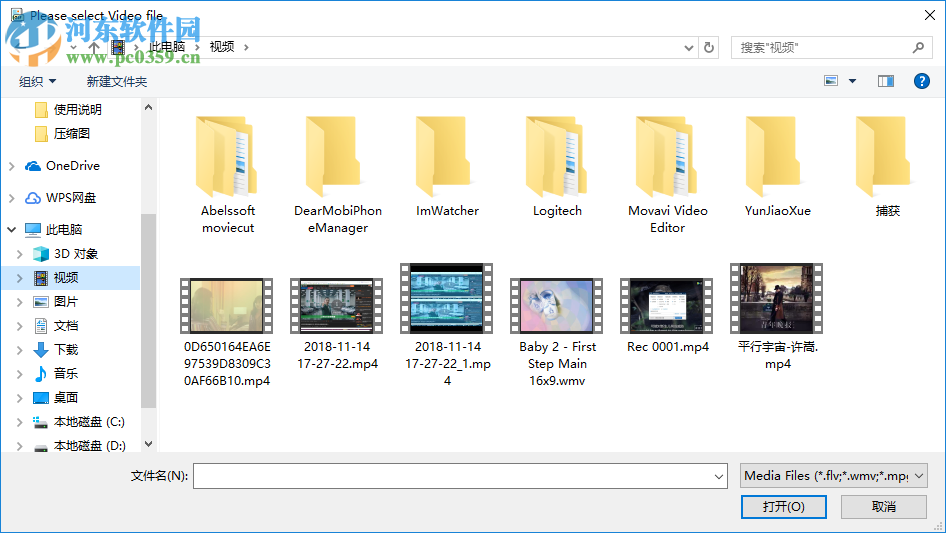Viewport: 946px width, 533px height.
Task: Click the sidebar scrollbar up arrow
Action: [x=148, y=107]
